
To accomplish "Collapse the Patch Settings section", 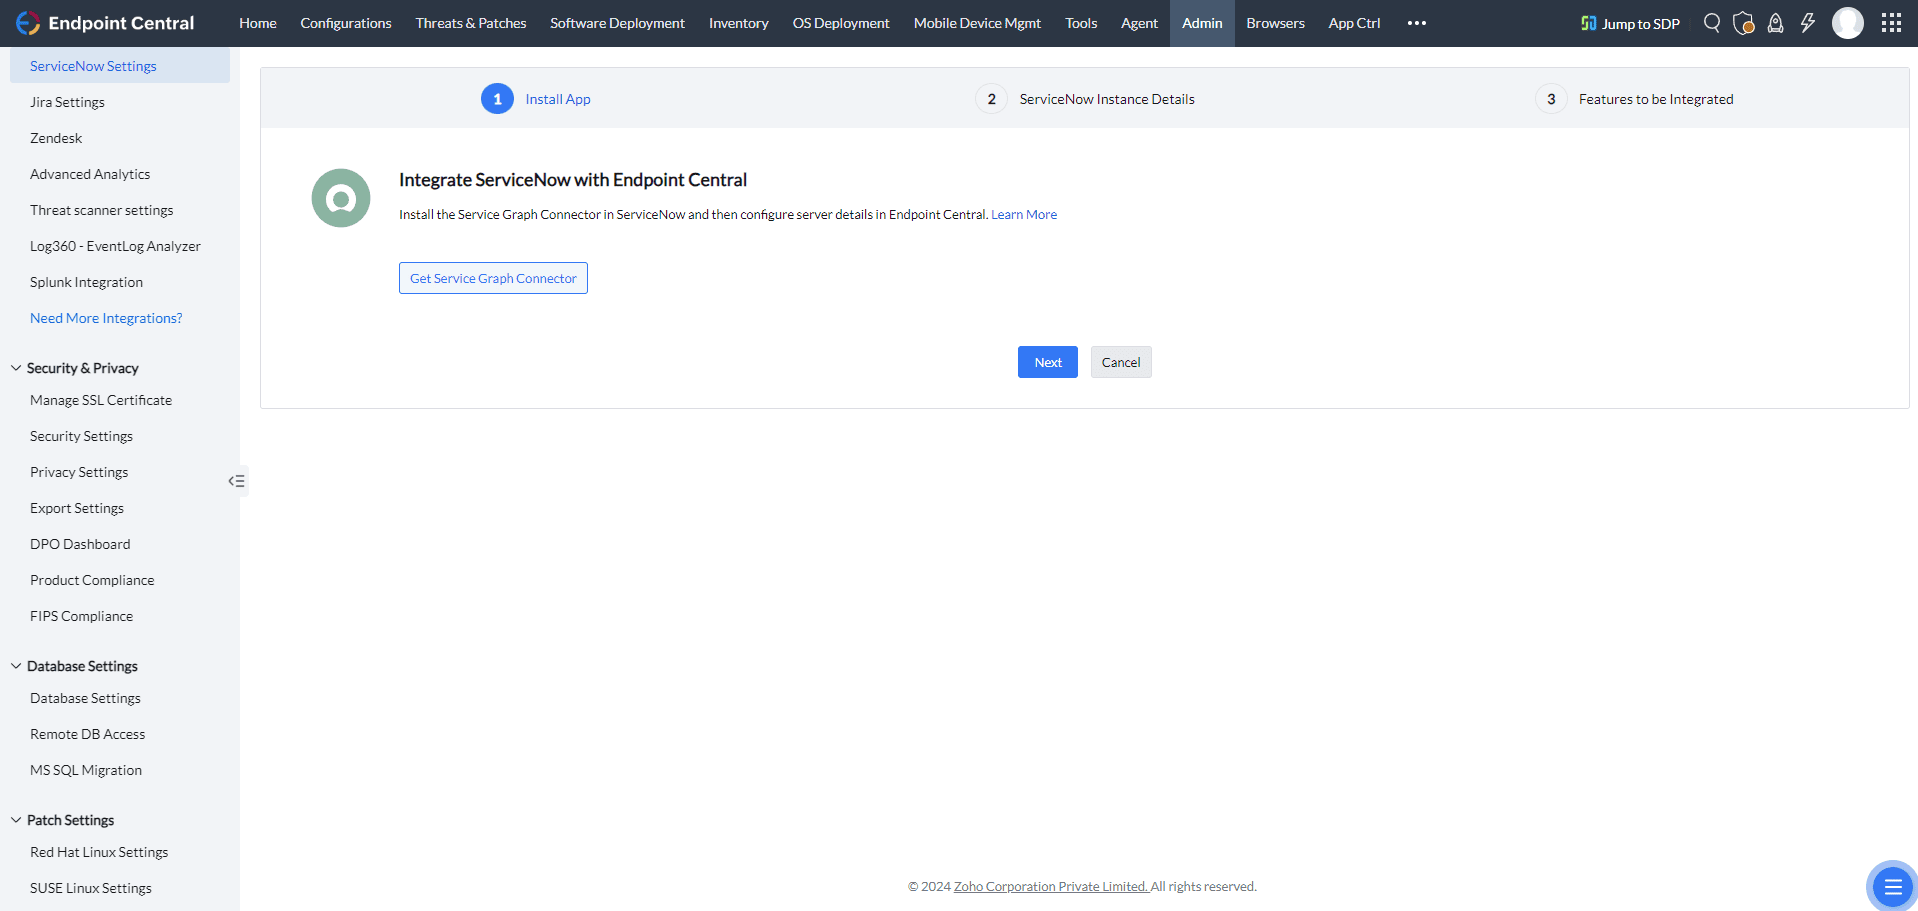I will pyautogui.click(x=15, y=819).
